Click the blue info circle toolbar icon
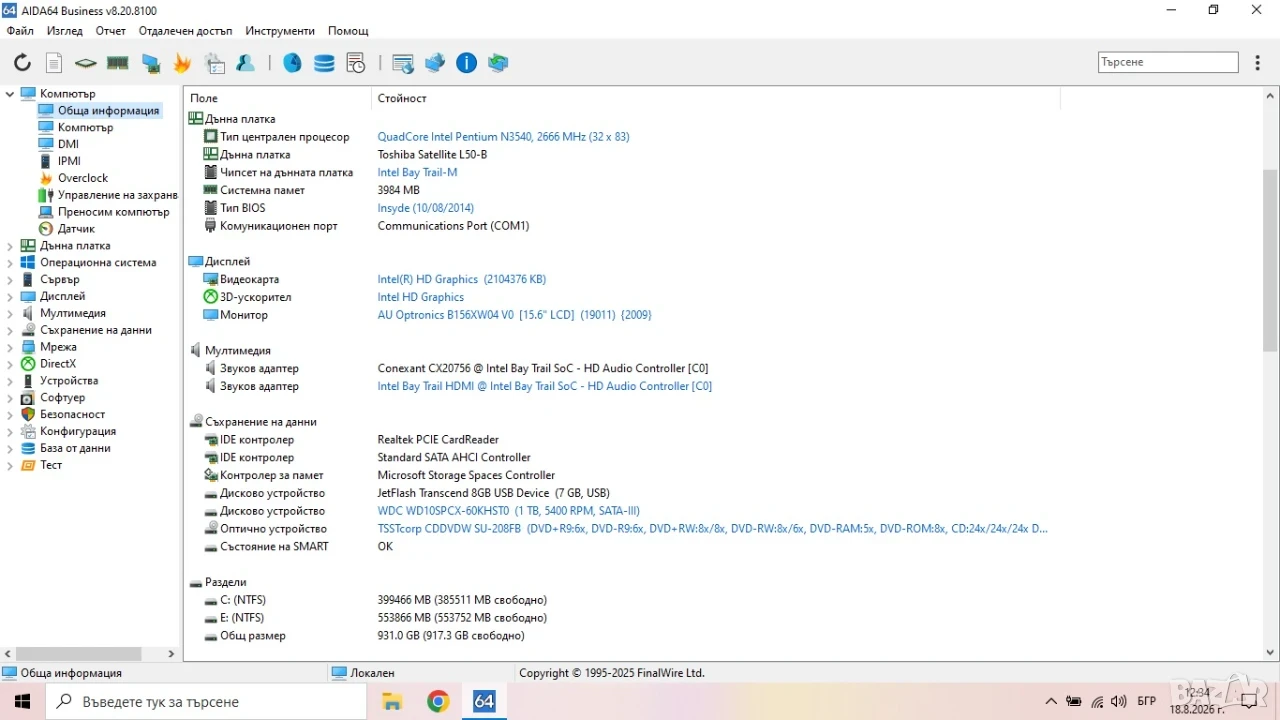 pos(467,63)
